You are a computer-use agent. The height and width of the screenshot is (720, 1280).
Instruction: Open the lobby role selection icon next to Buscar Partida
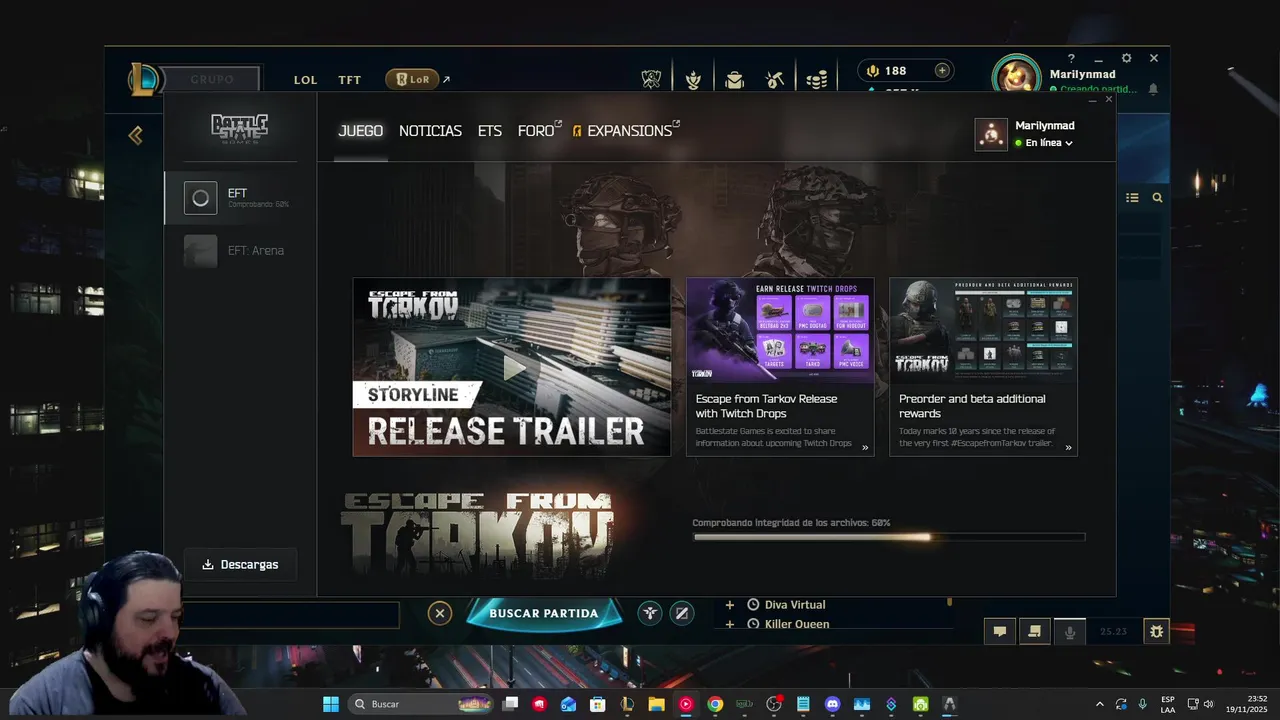[650, 613]
